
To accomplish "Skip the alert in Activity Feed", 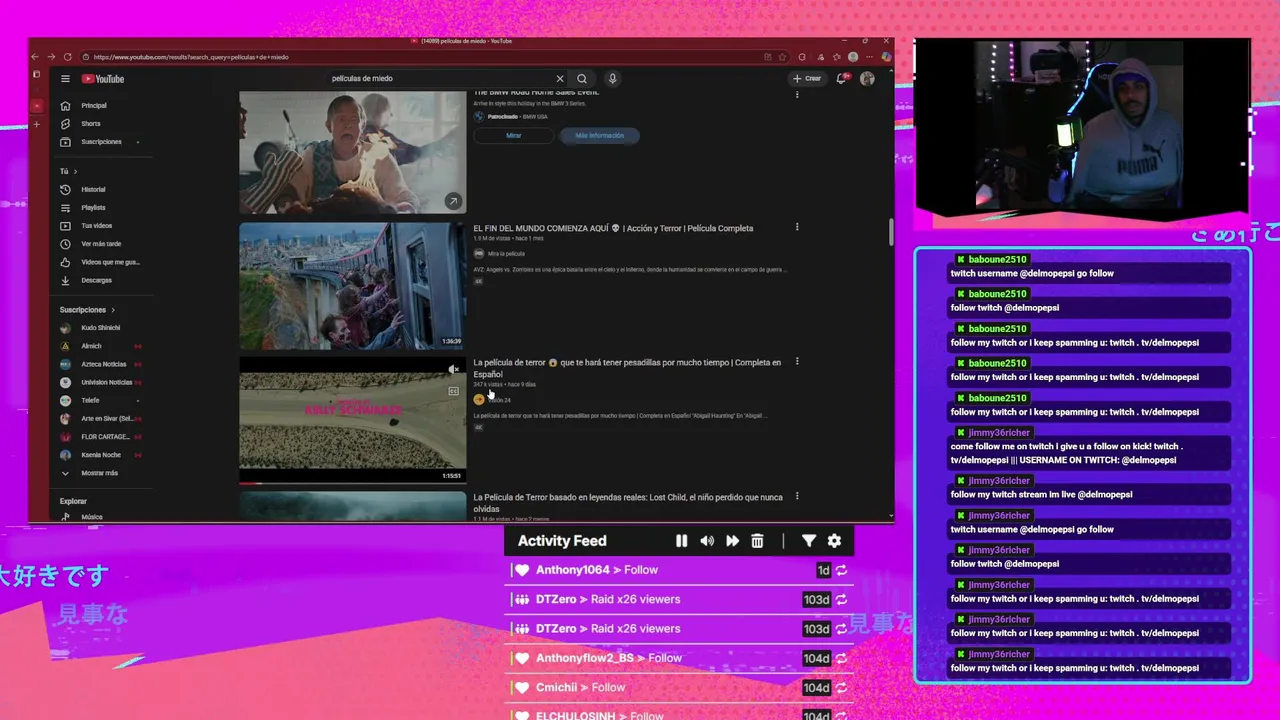I will point(732,541).
